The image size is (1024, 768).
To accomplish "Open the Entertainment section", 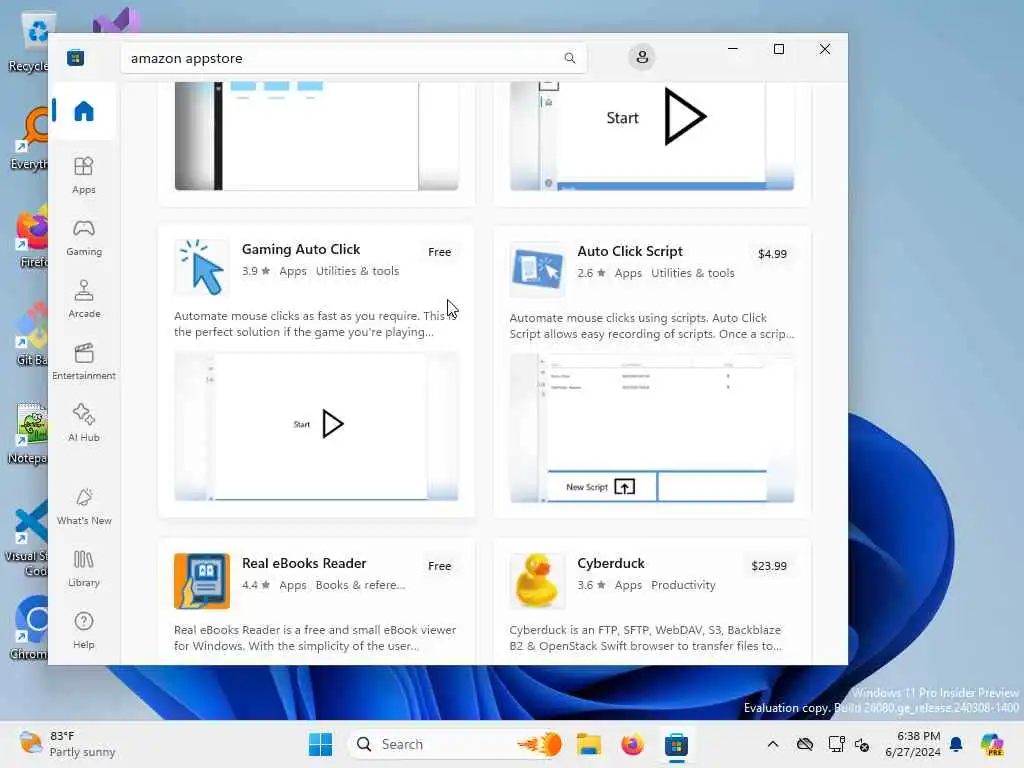I will [84, 361].
